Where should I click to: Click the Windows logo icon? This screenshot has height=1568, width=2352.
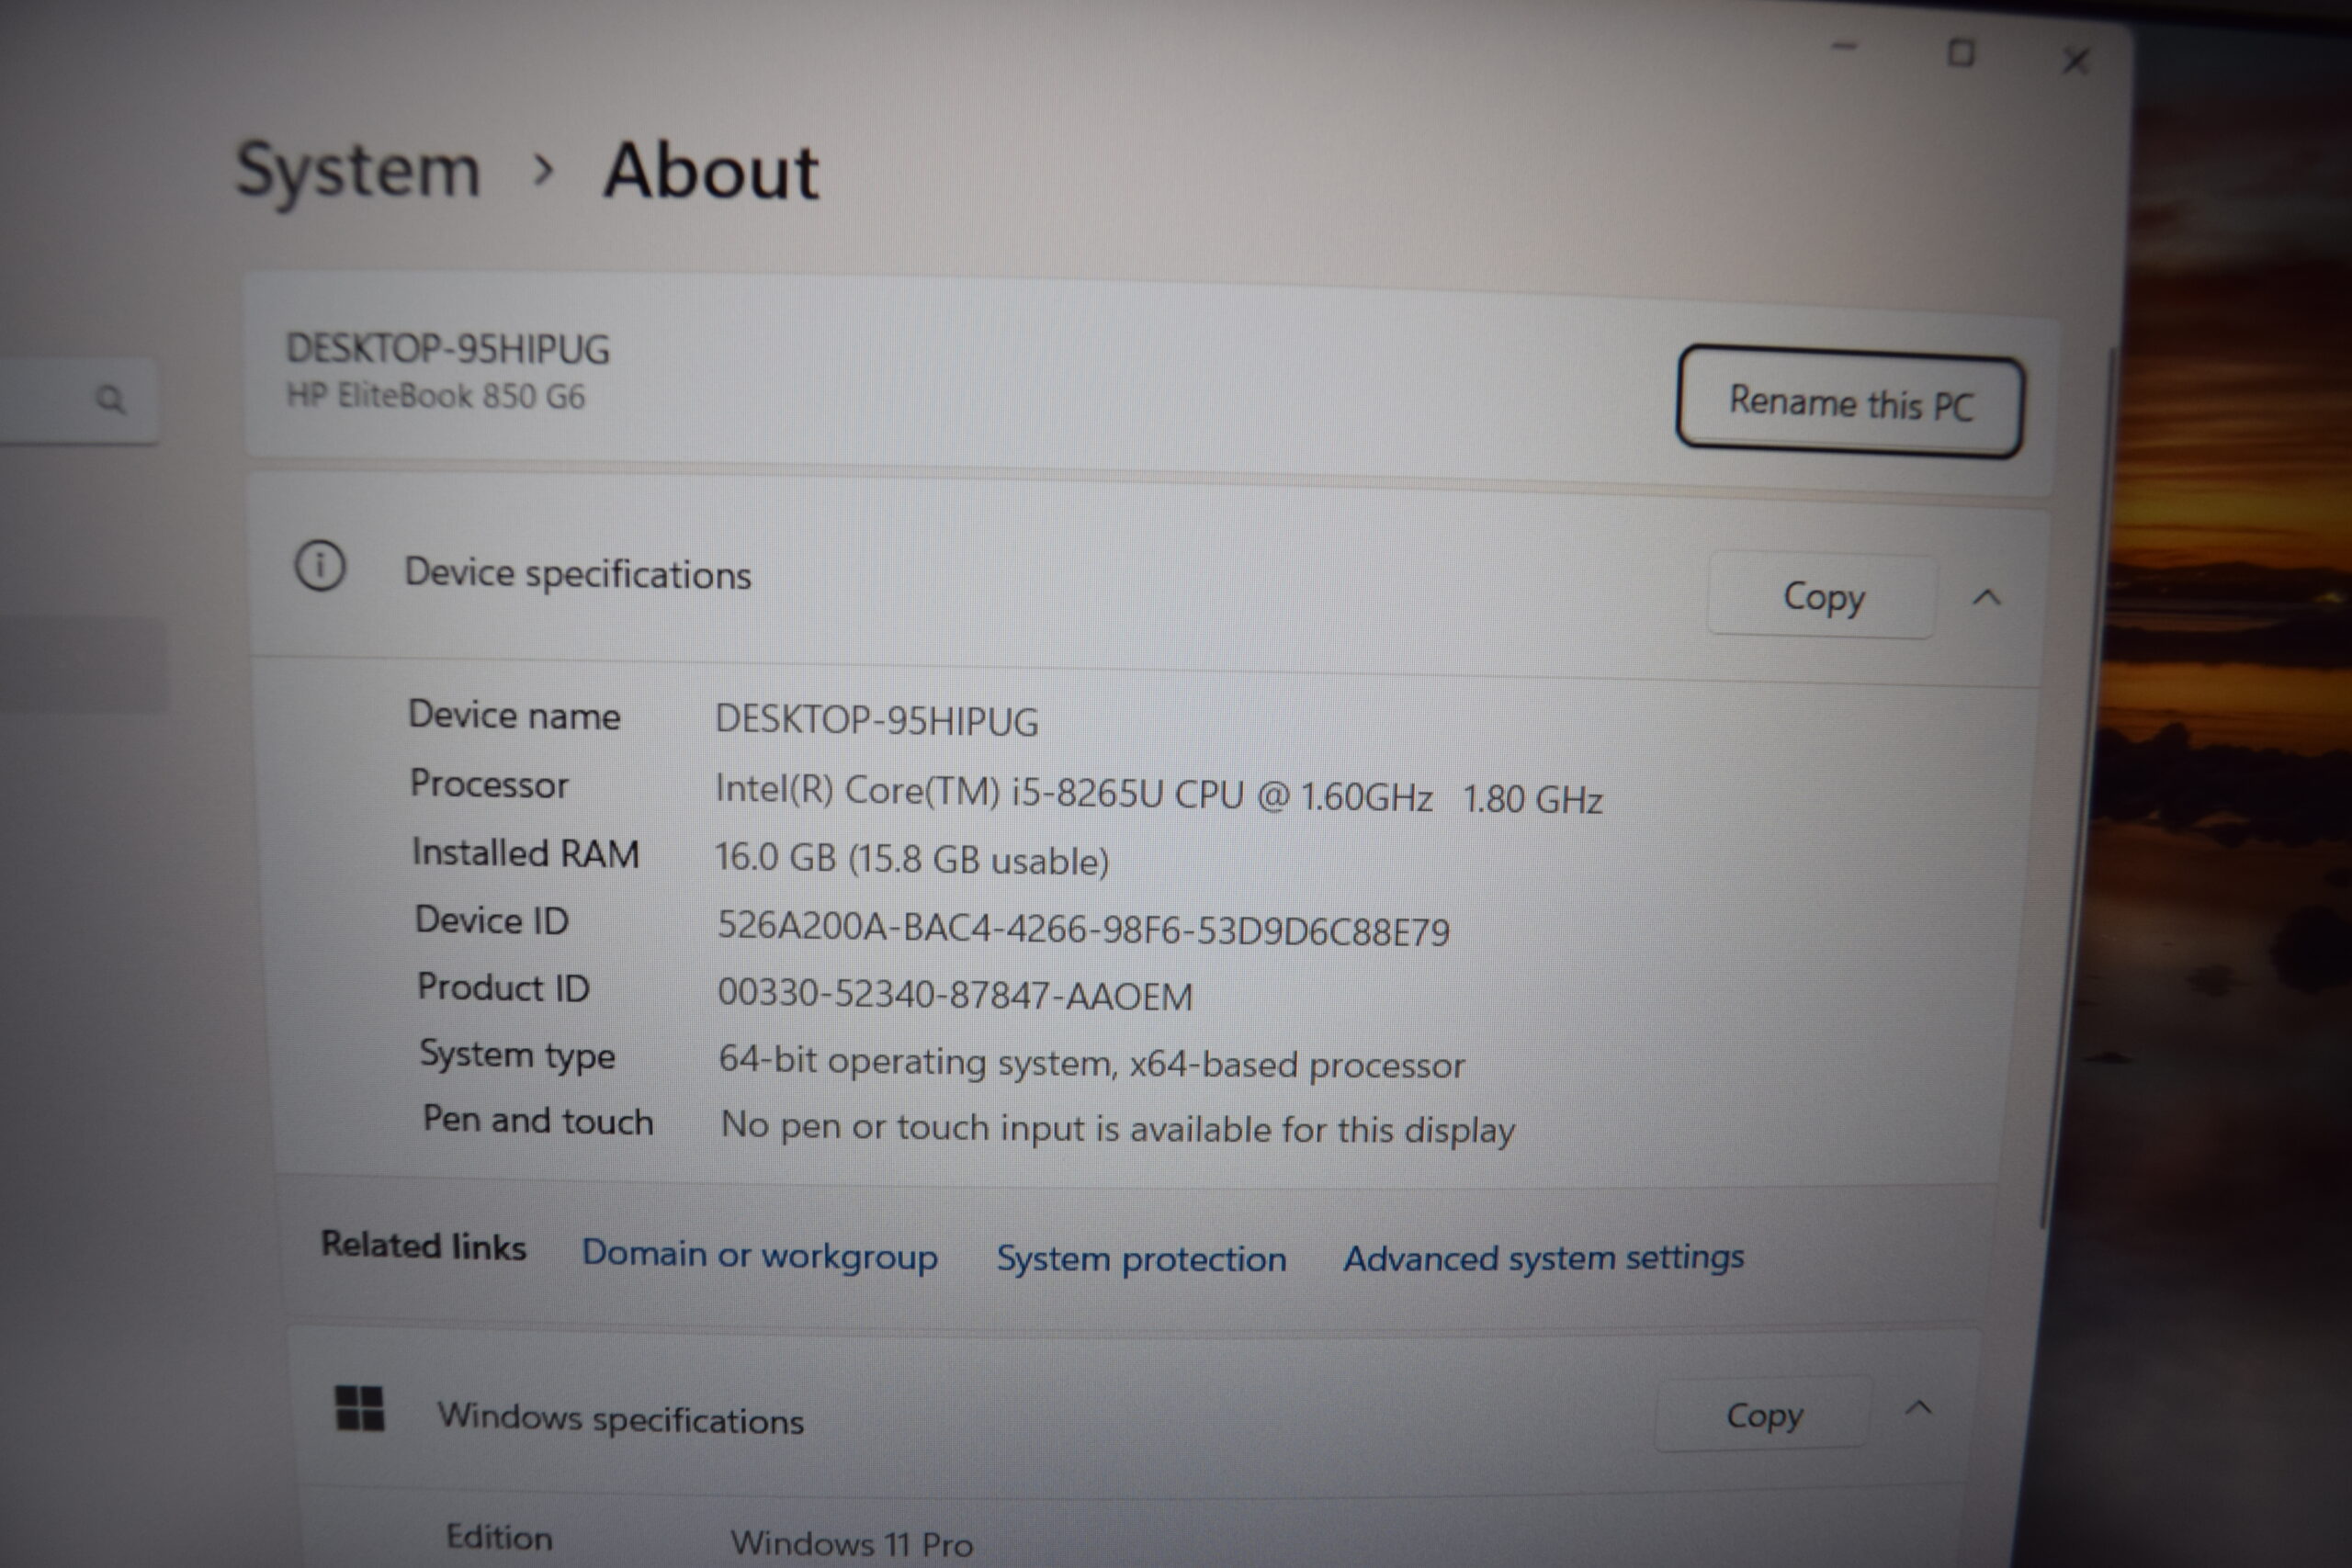(359, 1408)
